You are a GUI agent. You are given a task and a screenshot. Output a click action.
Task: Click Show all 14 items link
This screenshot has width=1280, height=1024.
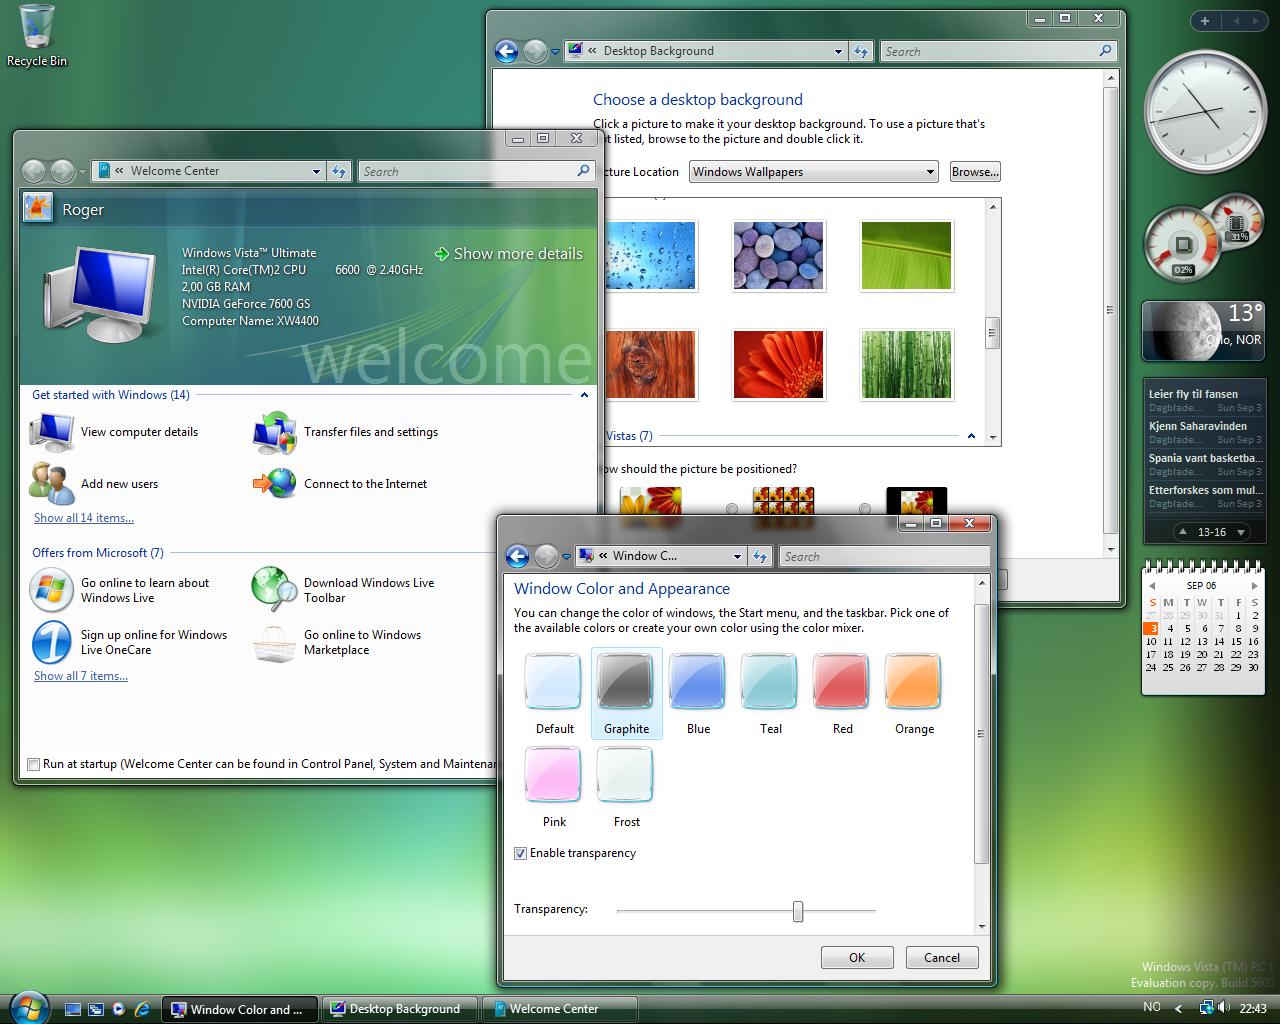pos(84,518)
